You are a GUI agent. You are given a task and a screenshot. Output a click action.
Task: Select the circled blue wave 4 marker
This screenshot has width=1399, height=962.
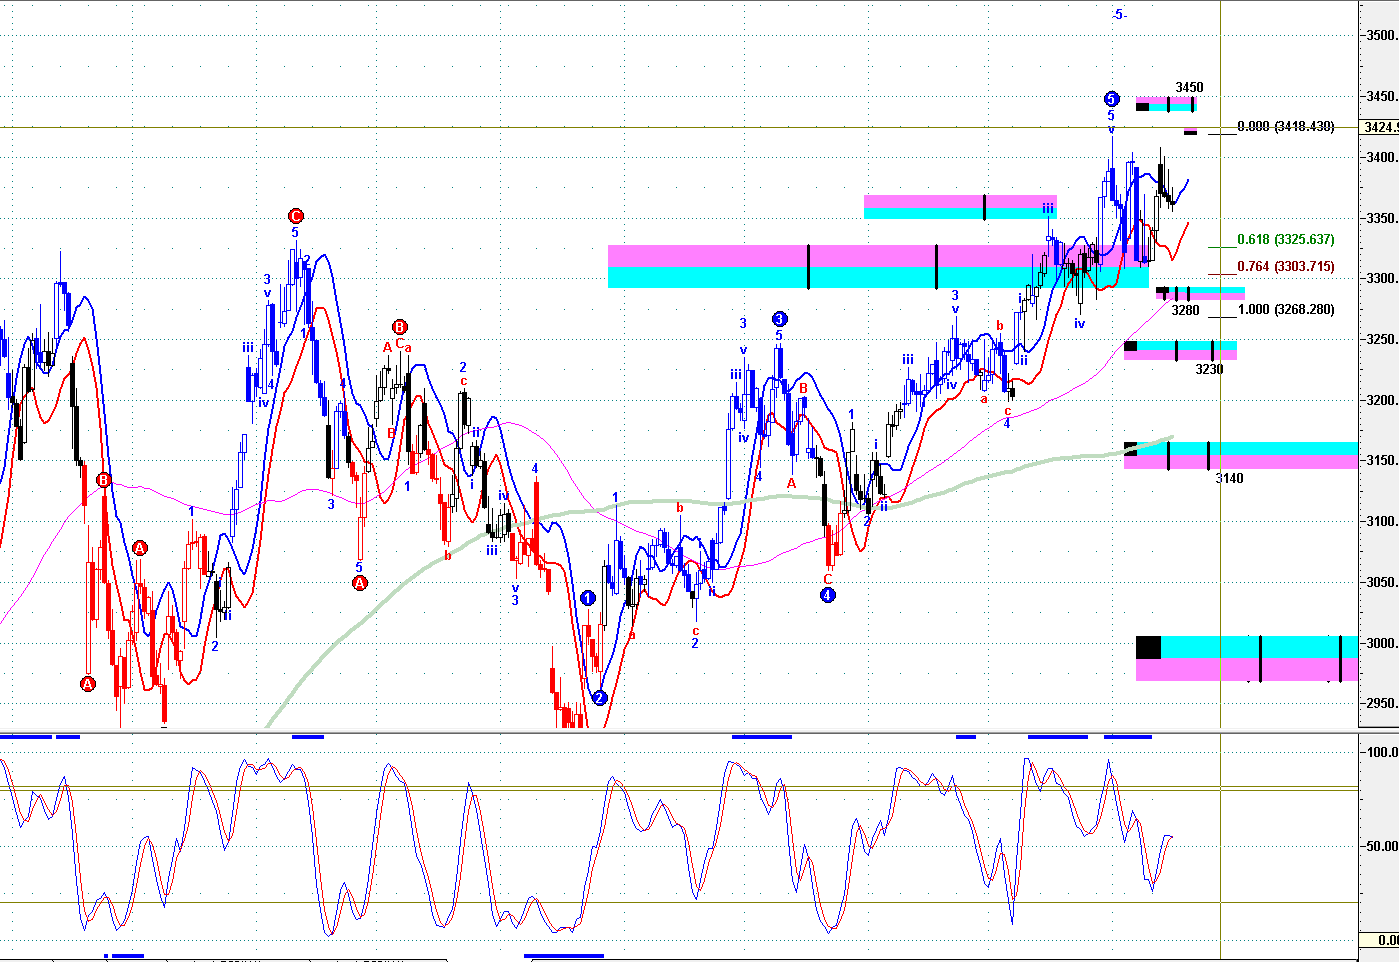point(828,595)
